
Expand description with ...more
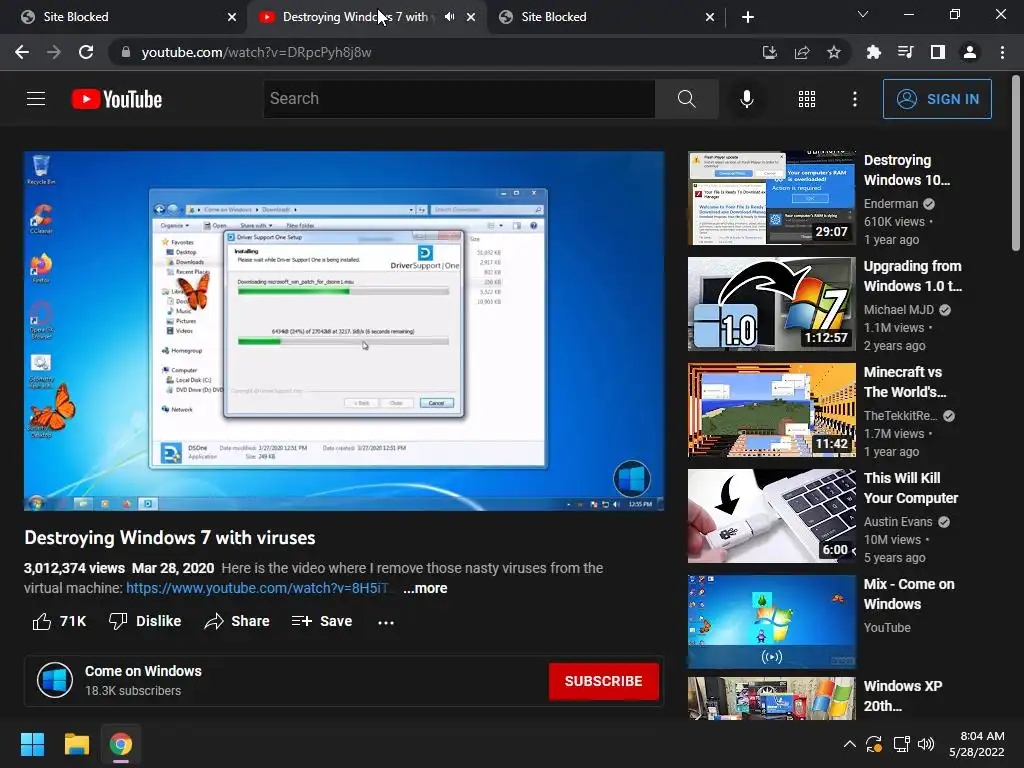[425, 588]
